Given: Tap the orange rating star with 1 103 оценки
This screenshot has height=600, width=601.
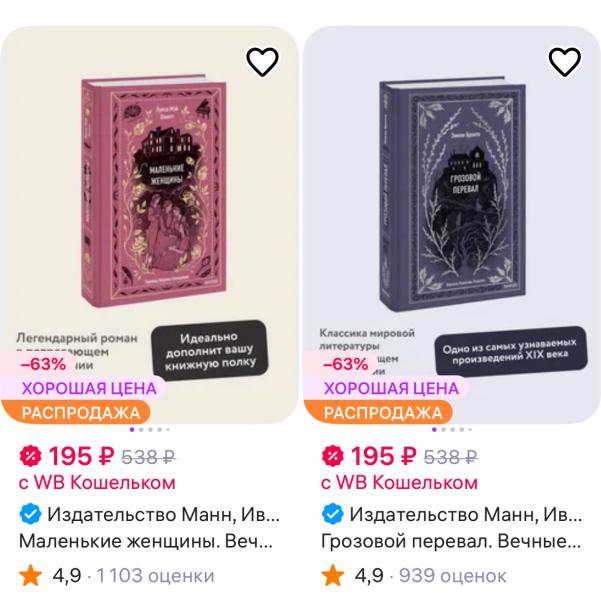Looking at the screenshot, I should coord(30,575).
